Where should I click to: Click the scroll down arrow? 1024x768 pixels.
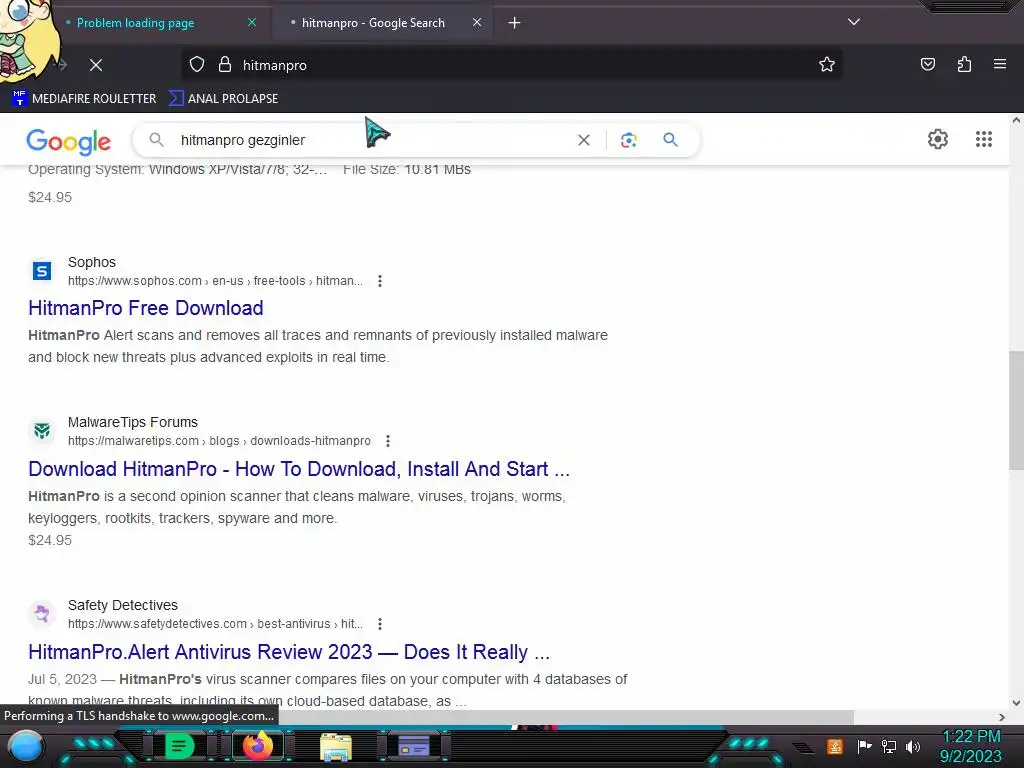coord(1016,703)
